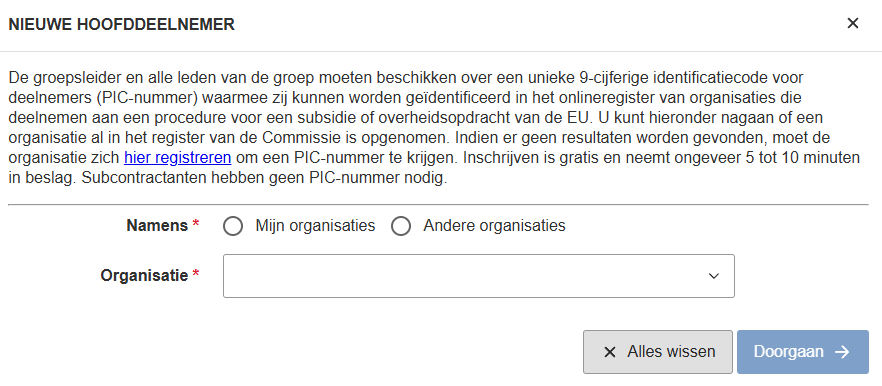Choose the 'Andere organisaties' option label
The image size is (882, 386).
click(x=494, y=226)
